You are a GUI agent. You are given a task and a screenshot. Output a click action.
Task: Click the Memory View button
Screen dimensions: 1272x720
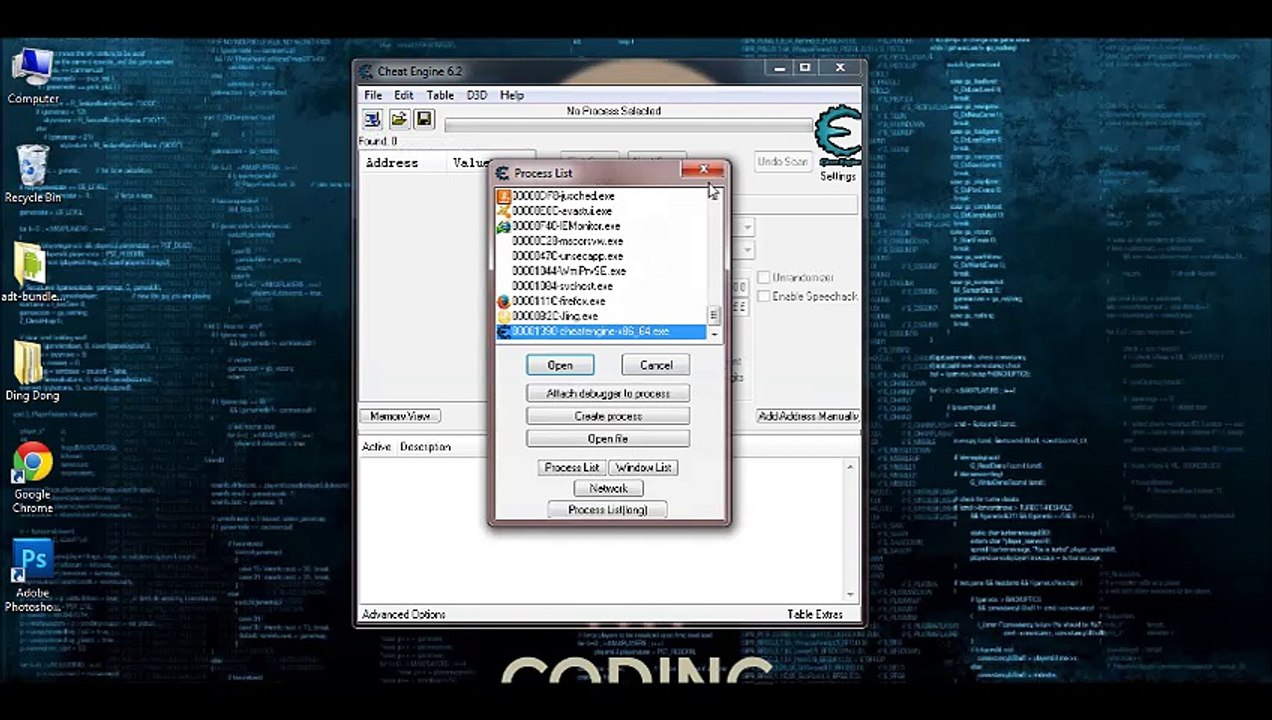(x=400, y=416)
